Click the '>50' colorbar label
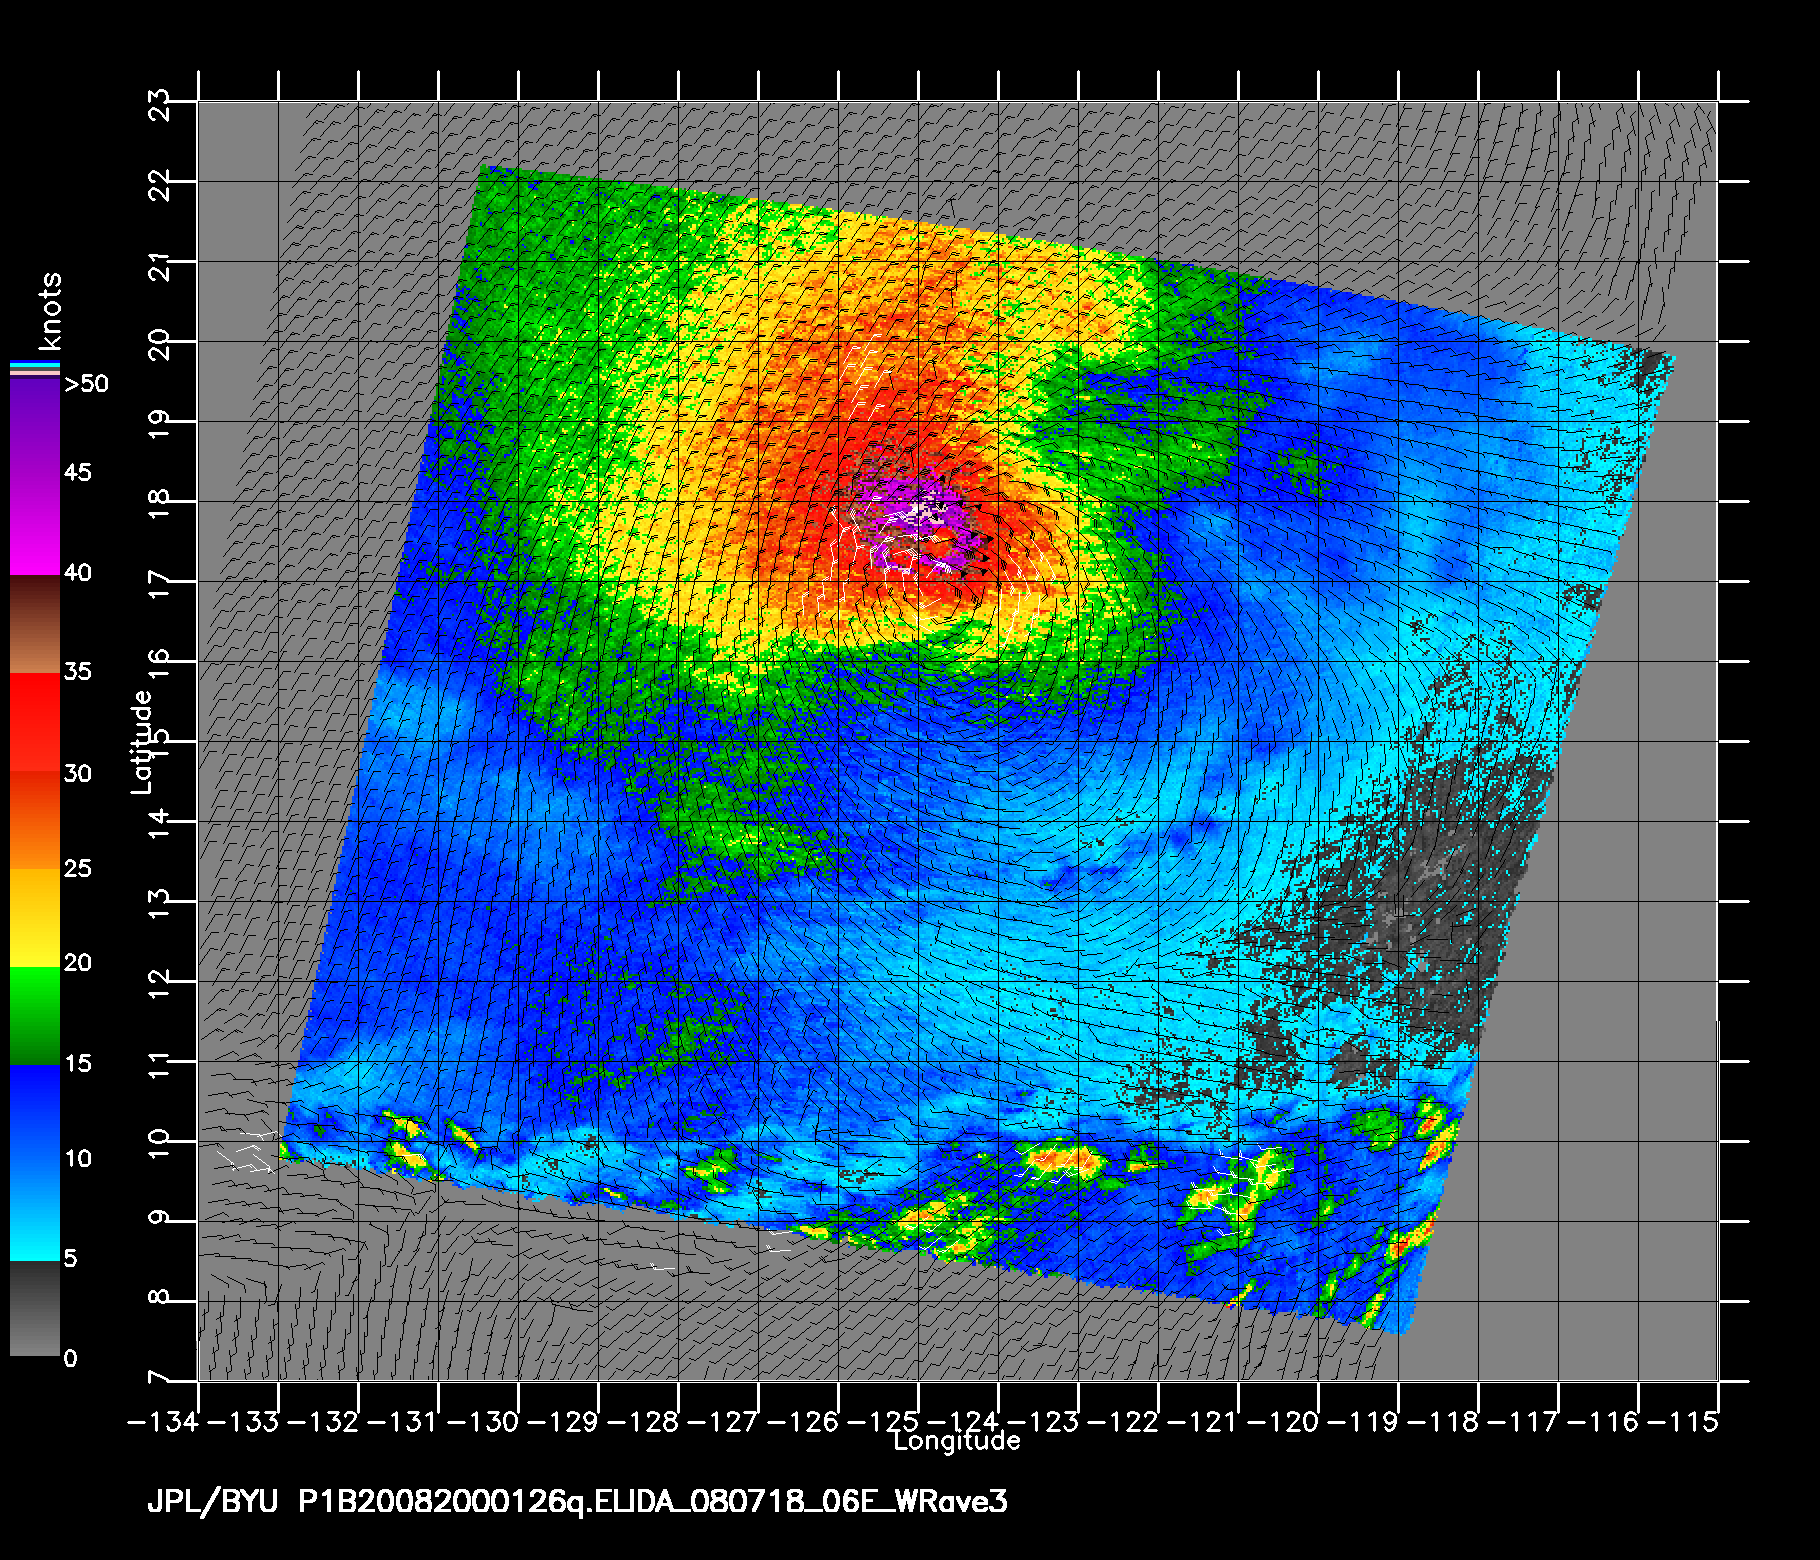This screenshot has width=1820, height=1560. click(86, 384)
